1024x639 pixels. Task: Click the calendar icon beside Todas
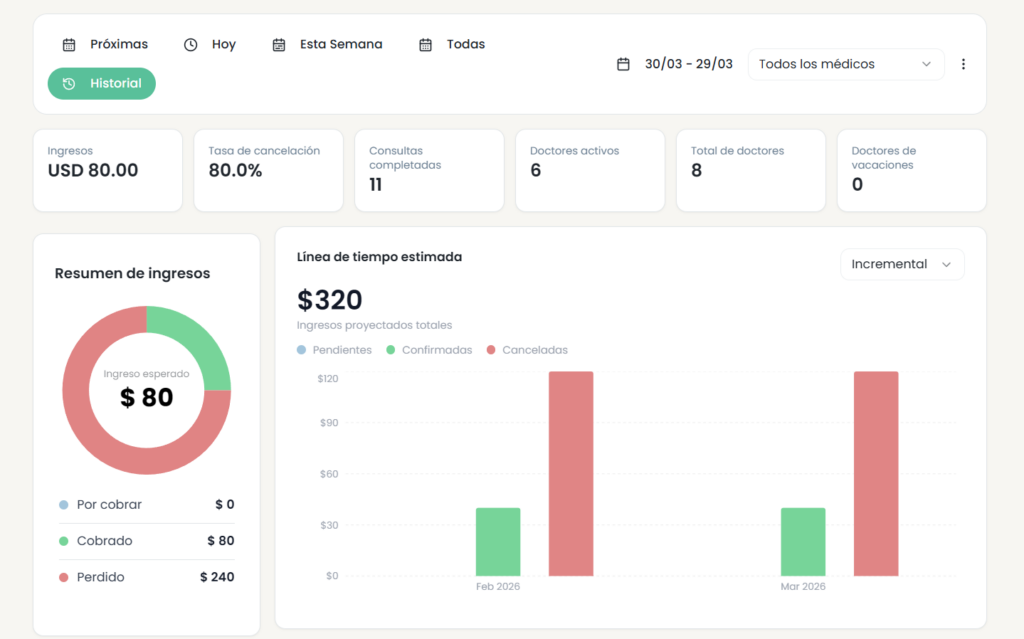click(x=425, y=45)
